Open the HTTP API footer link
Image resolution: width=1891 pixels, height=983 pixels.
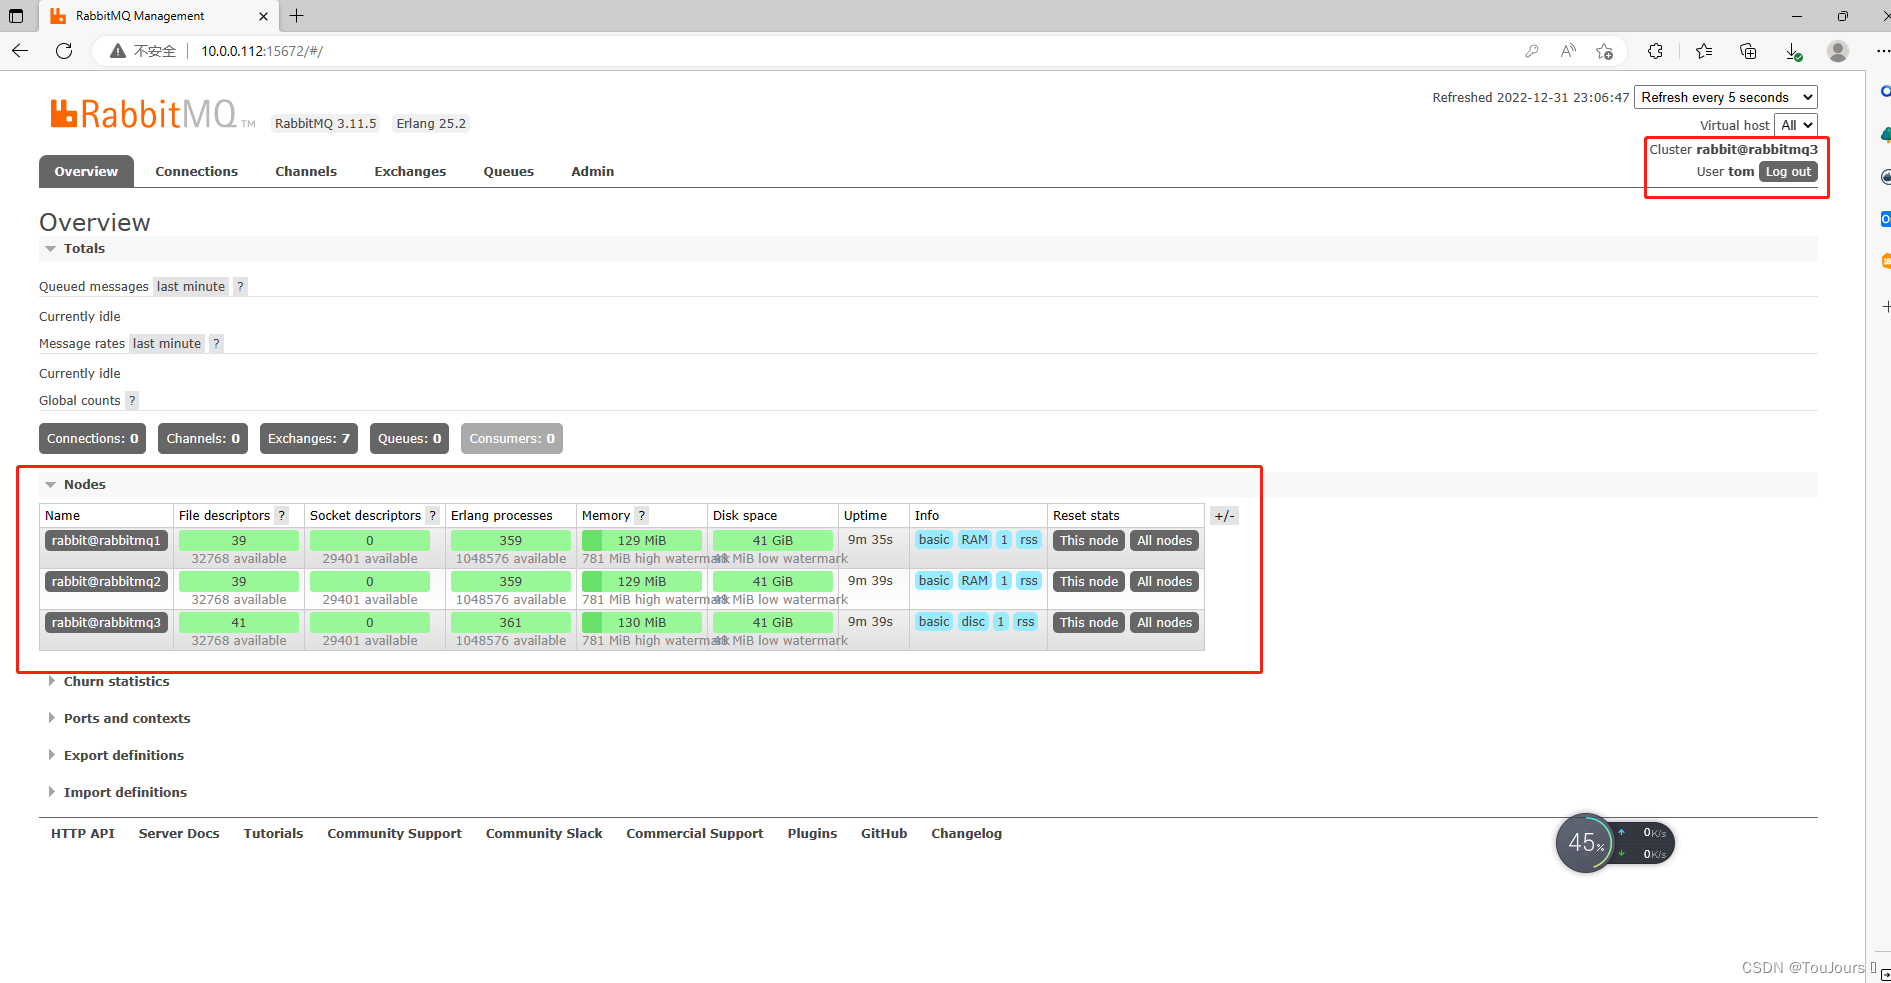tap(83, 833)
